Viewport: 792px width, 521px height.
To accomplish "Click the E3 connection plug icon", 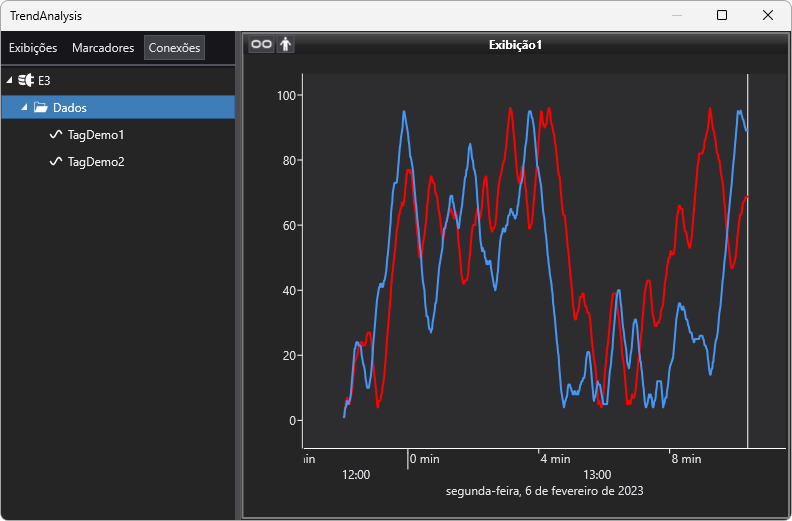I will tap(26, 80).
